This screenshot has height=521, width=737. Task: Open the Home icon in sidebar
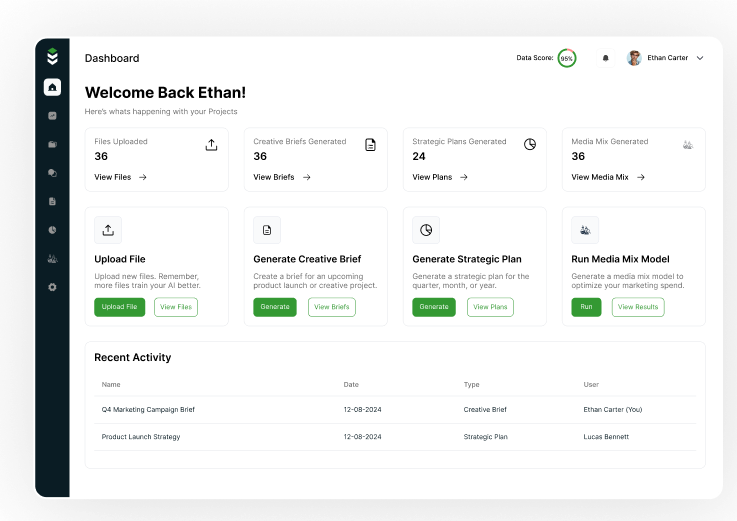[x=52, y=87]
